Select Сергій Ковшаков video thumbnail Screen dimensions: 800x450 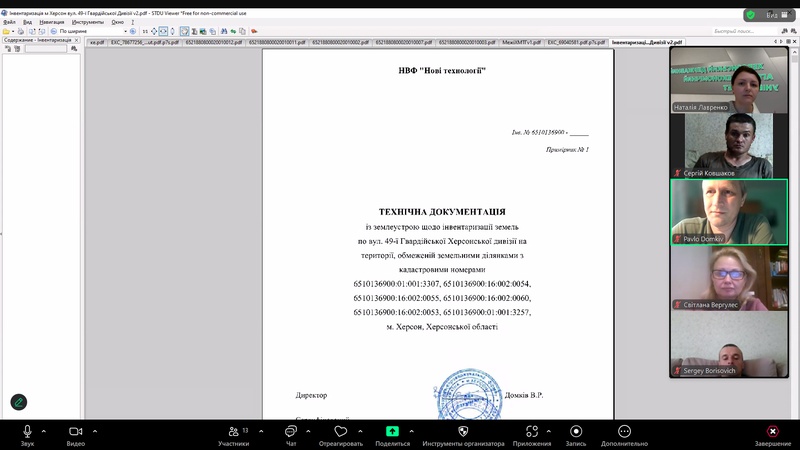[729, 145]
